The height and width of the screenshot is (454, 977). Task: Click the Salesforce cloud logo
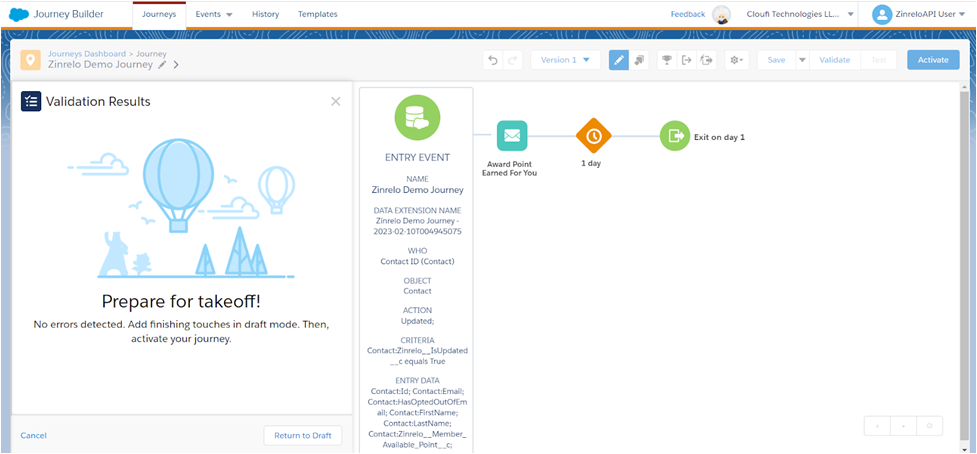point(19,14)
